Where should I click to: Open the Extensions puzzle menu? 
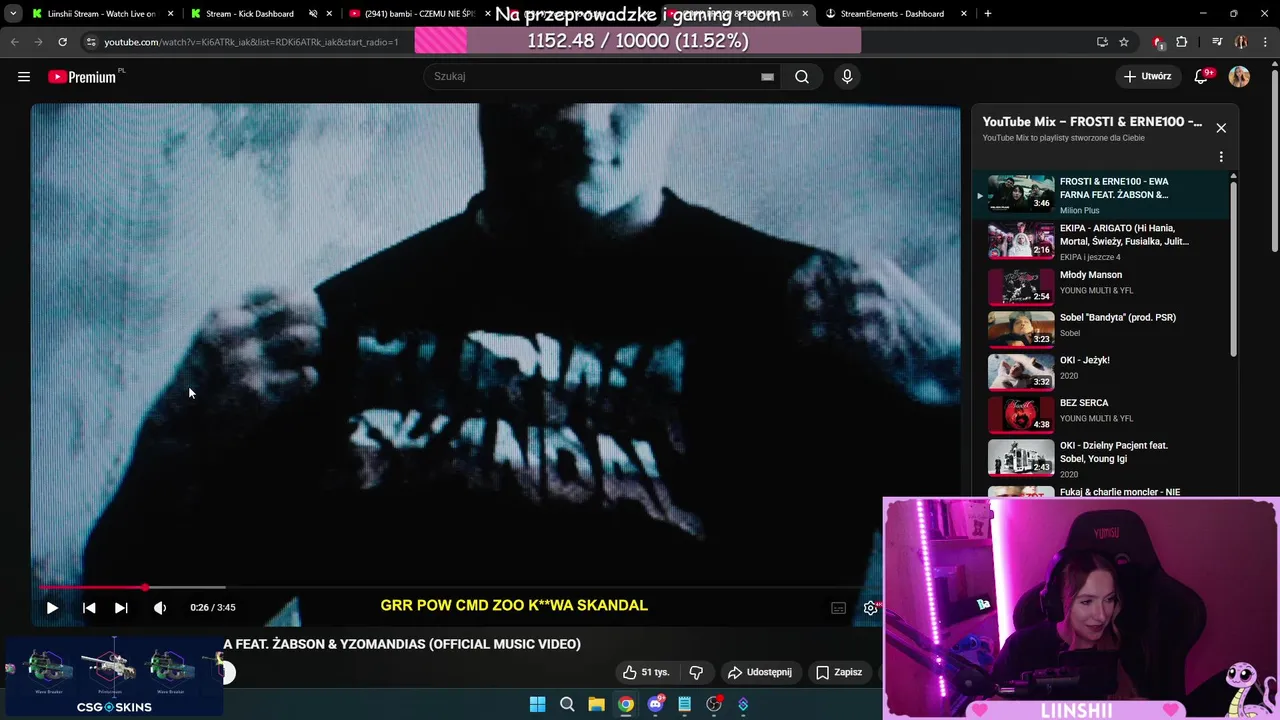(1182, 42)
